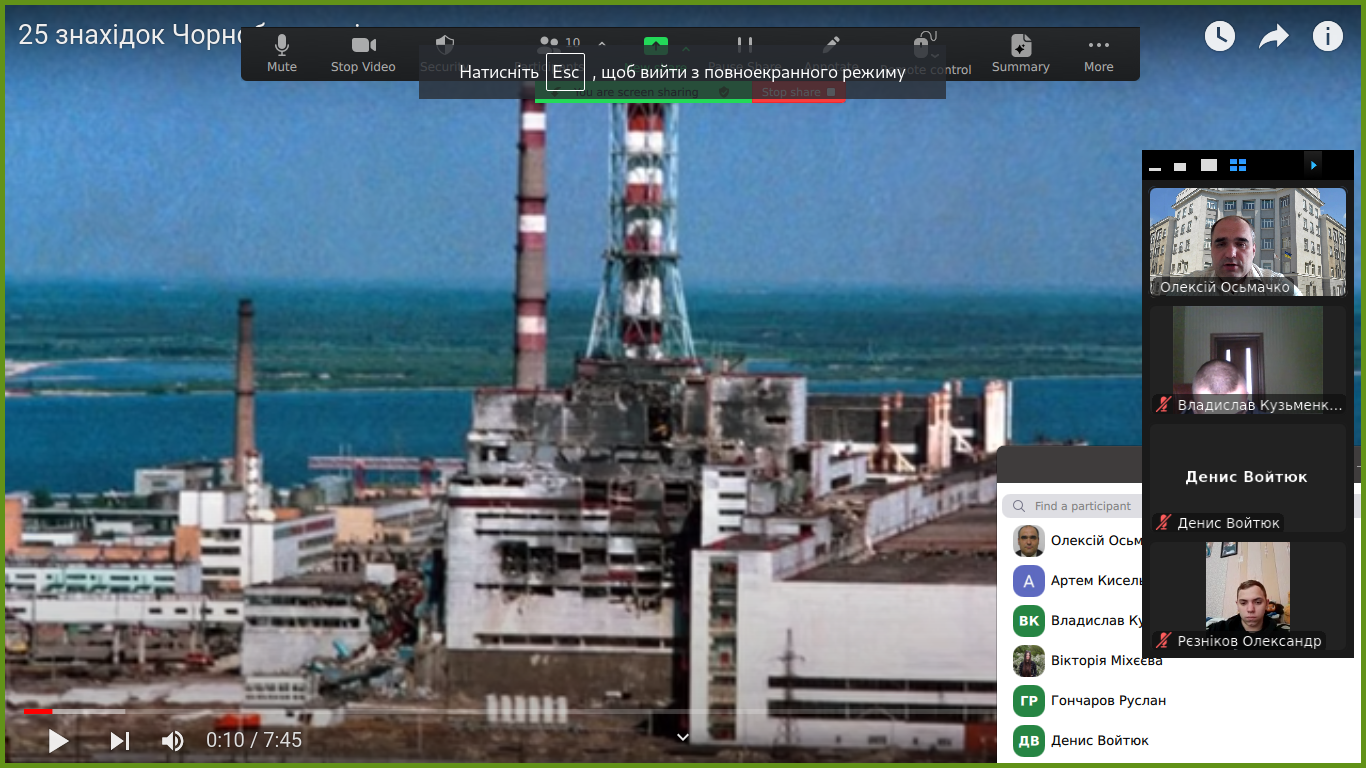
Task: Hide thumbnail video panel minimize bar
Action: pyautogui.click(x=1155, y=166)
